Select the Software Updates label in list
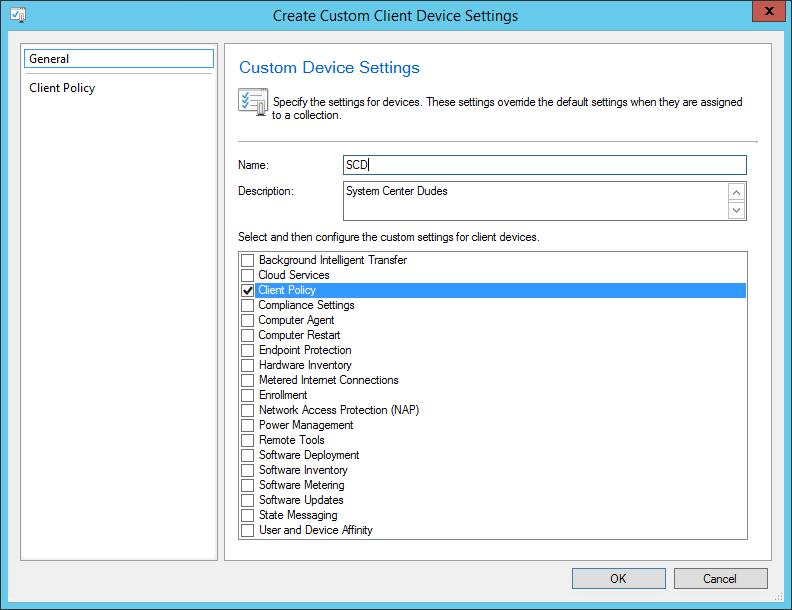792x610 pixels. coord(301,500)
